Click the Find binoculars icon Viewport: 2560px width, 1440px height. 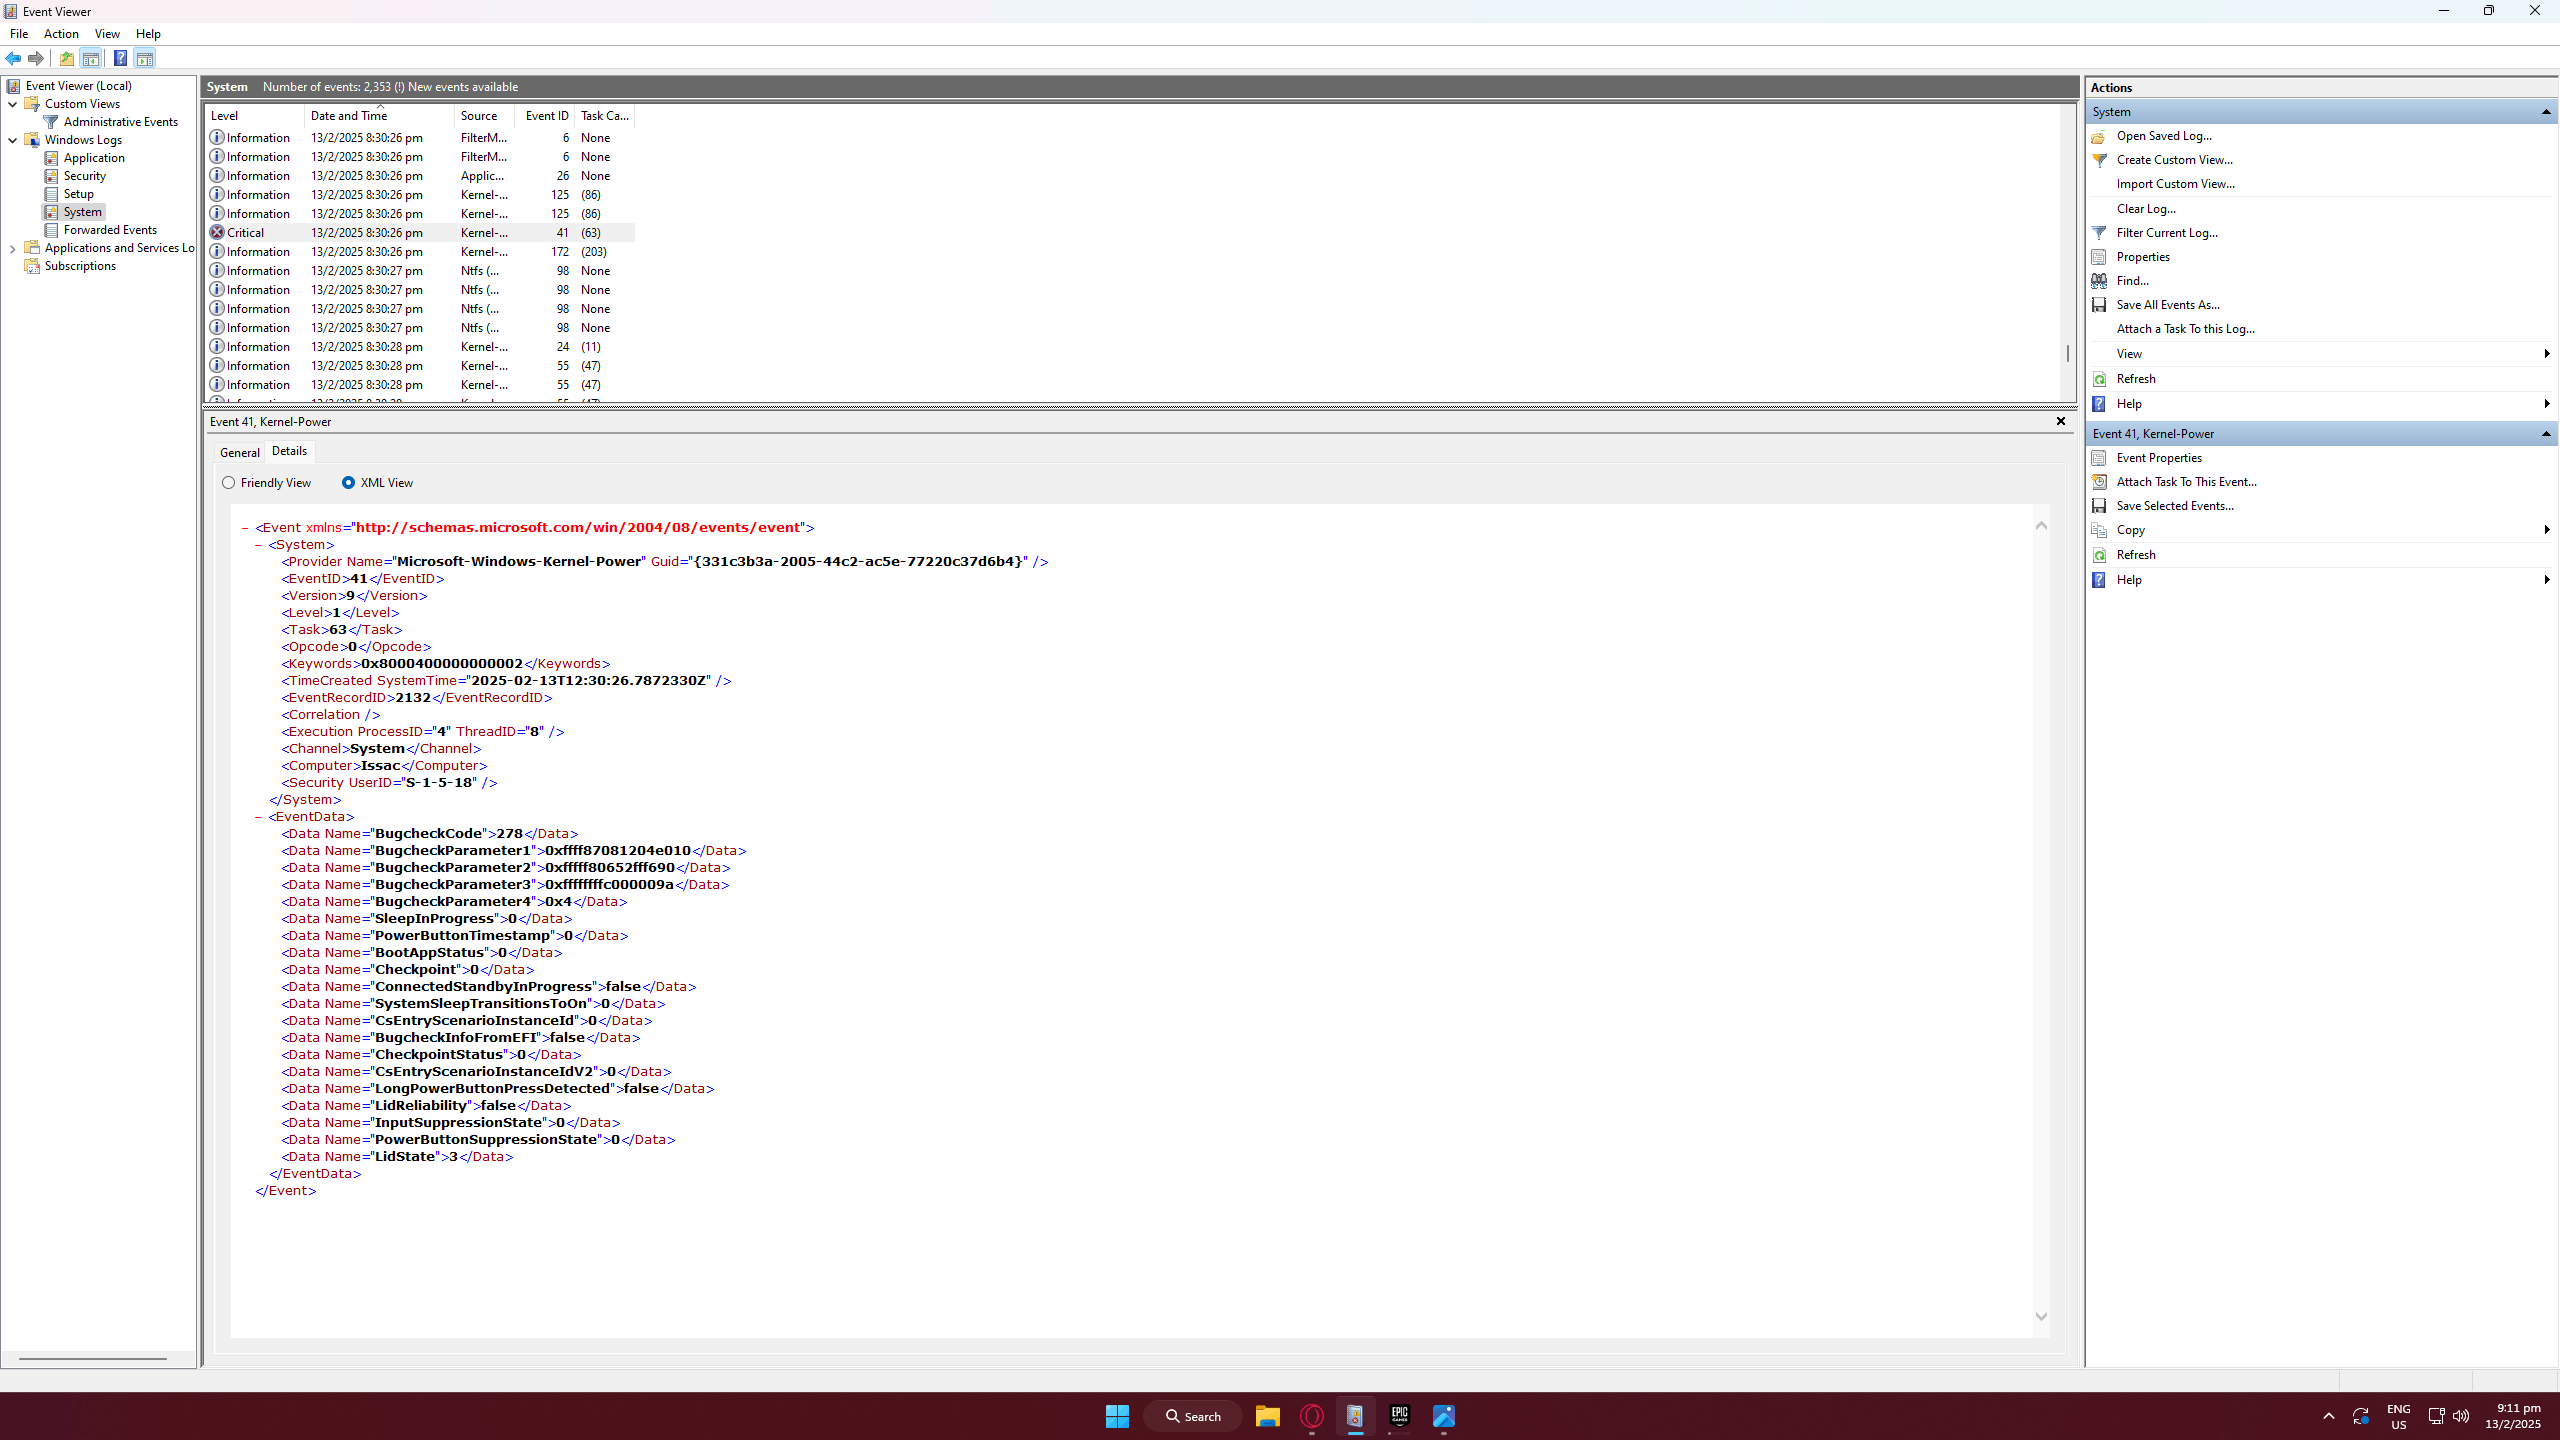tap(2099, 281)
